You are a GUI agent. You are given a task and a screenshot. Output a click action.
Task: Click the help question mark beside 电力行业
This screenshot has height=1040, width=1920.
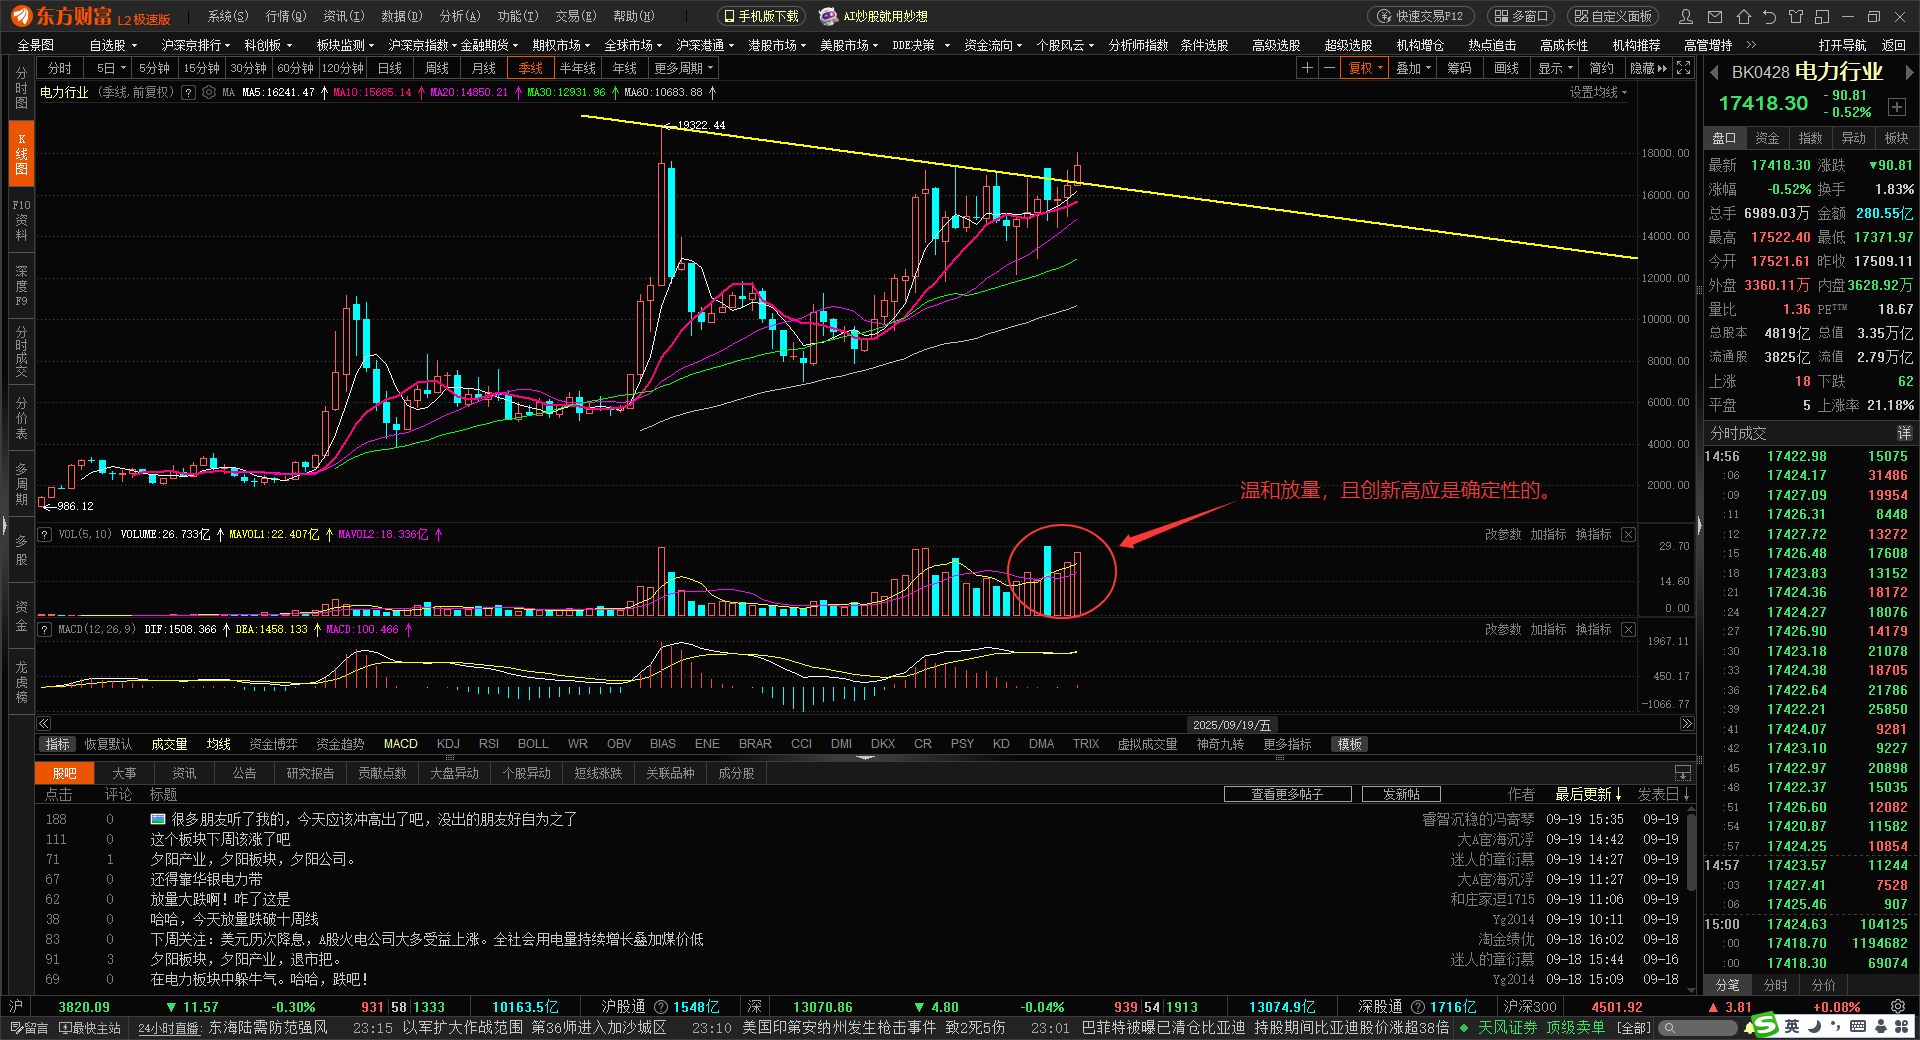188,92
